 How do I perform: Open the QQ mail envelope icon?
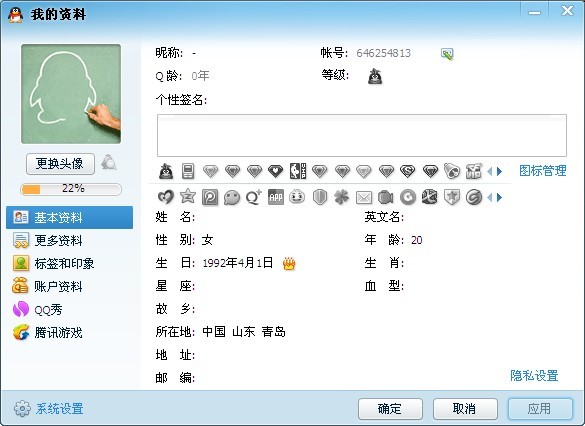[364, 198]
